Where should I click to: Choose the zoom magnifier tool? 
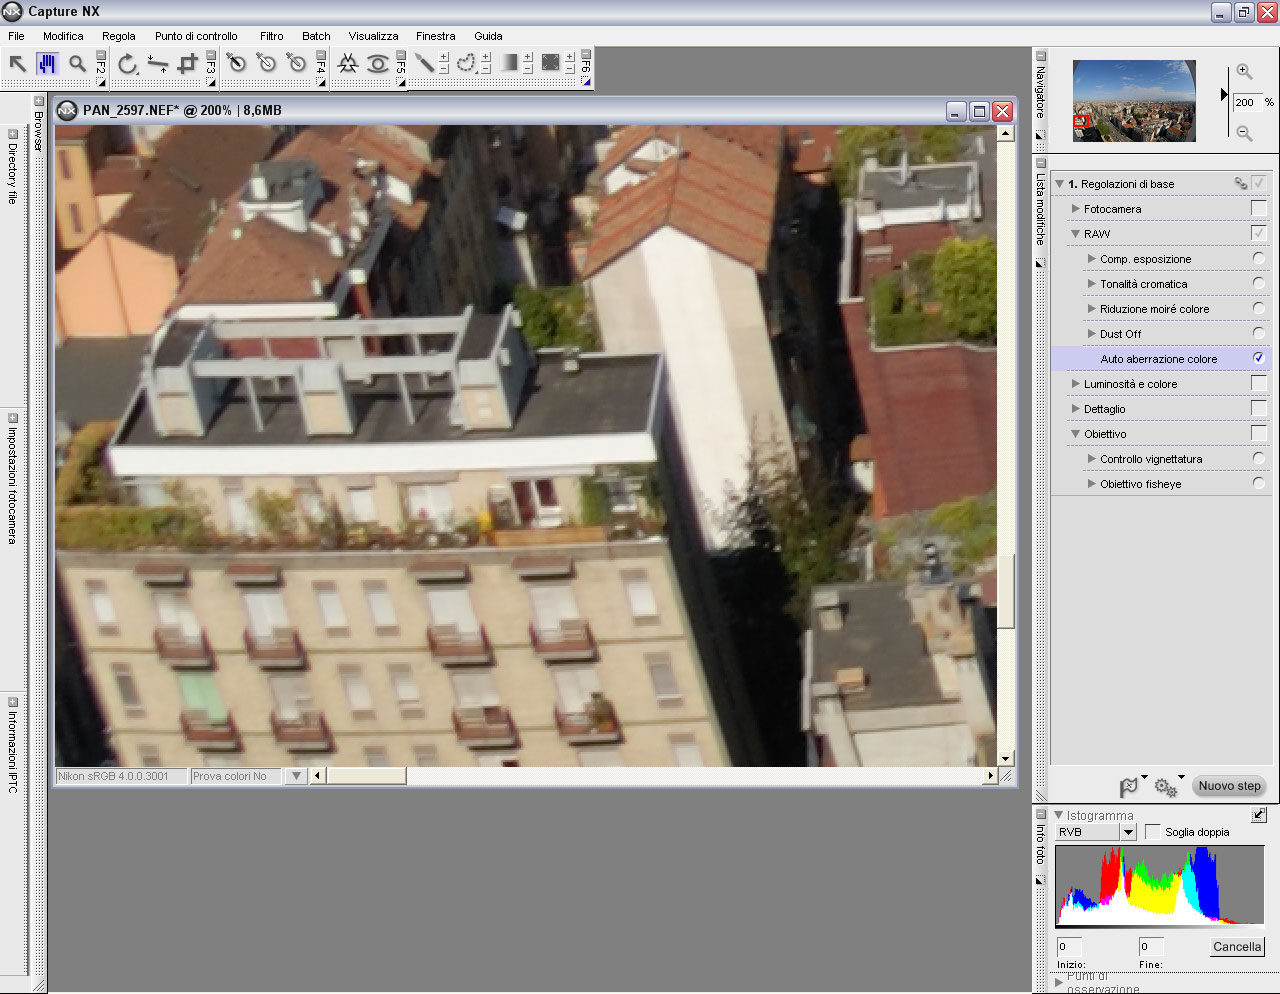(x=77, y=64)
